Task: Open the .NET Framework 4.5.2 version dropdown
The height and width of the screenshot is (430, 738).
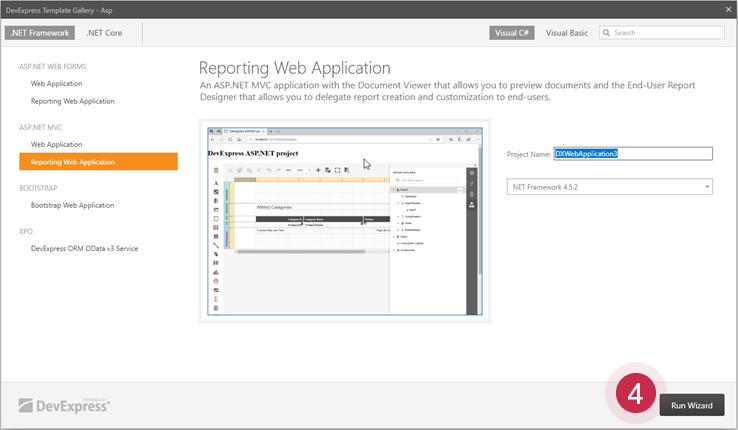Action: pyautogui.click(x=610, y=187)
